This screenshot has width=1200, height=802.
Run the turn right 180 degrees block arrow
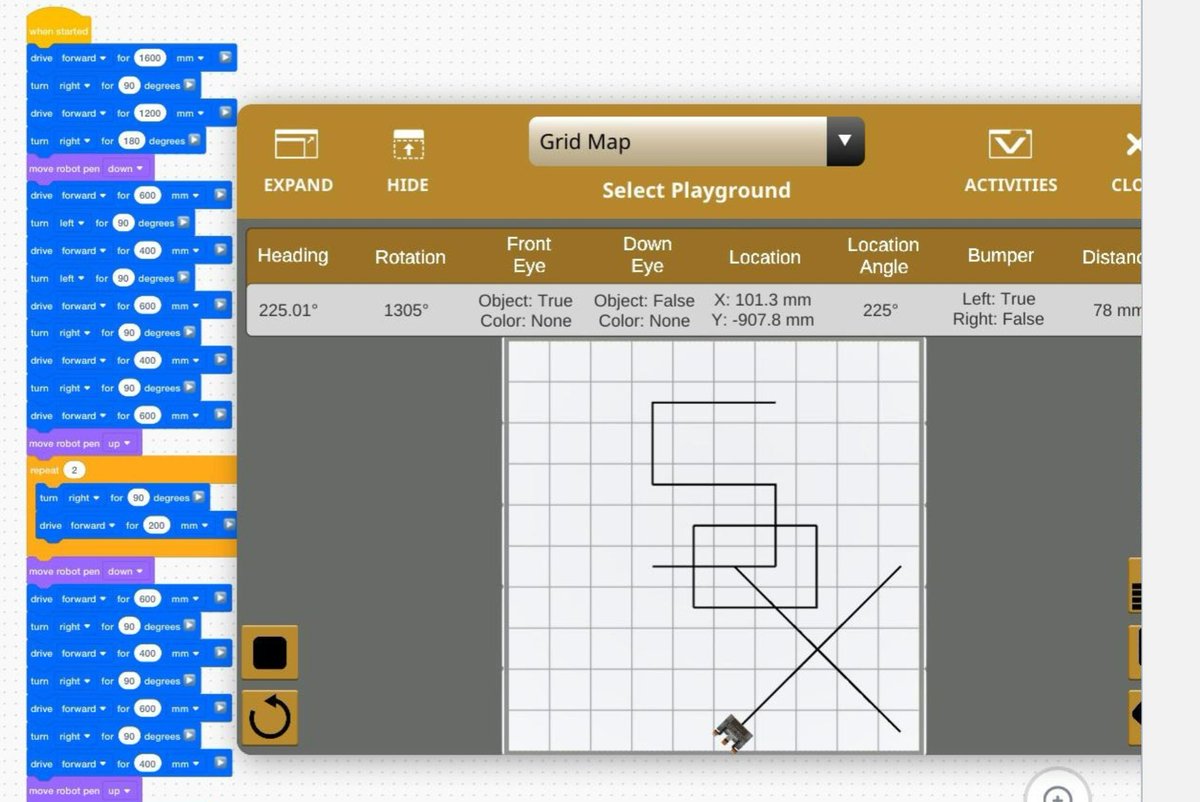click(194, 141)
